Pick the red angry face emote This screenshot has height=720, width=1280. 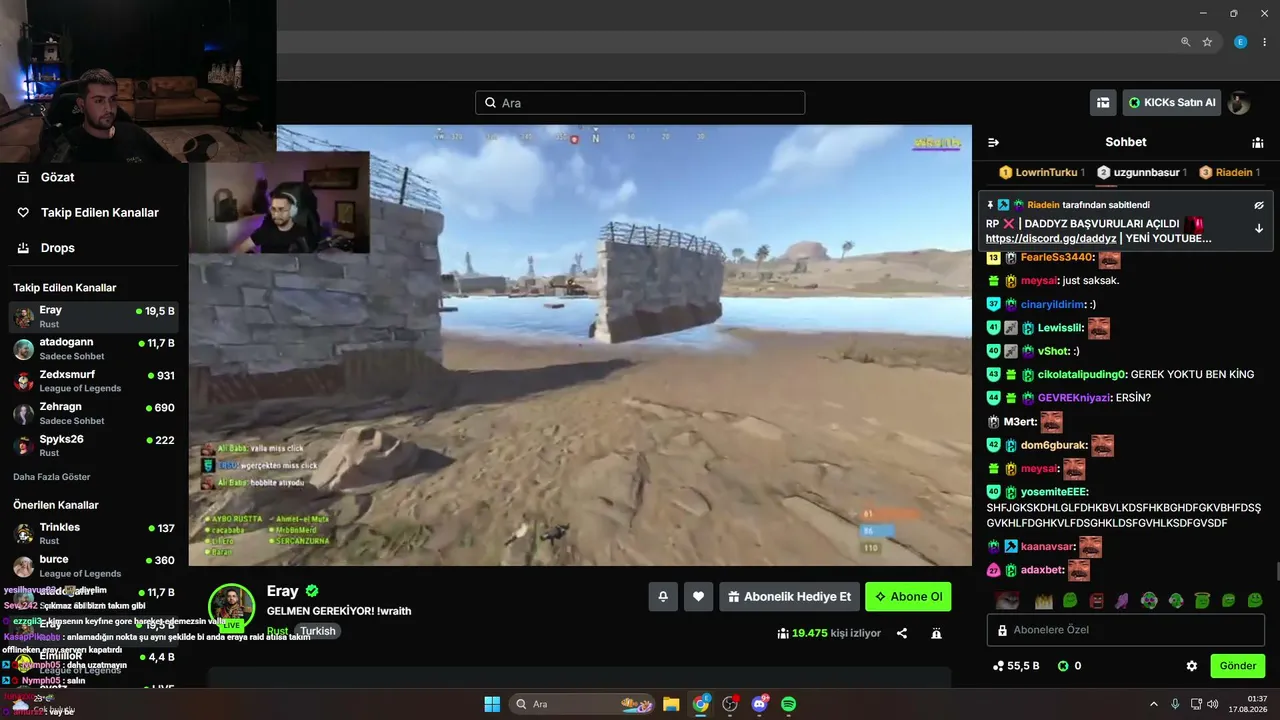[1097, 601]
